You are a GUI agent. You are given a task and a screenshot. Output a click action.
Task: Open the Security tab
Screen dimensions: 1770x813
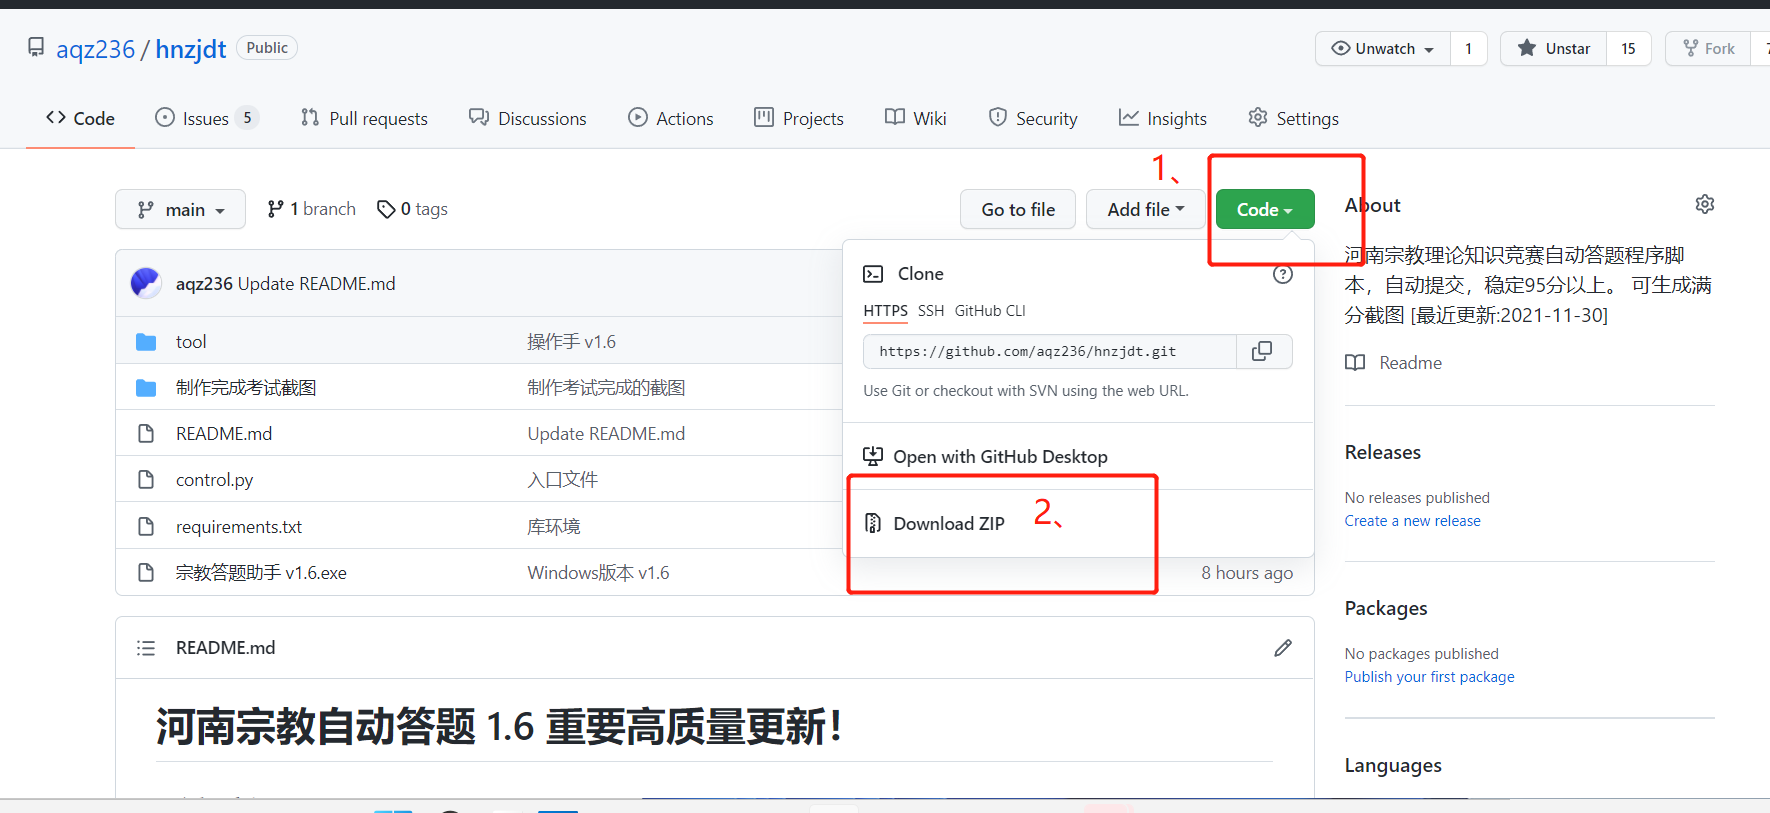tap(1033, 118)
